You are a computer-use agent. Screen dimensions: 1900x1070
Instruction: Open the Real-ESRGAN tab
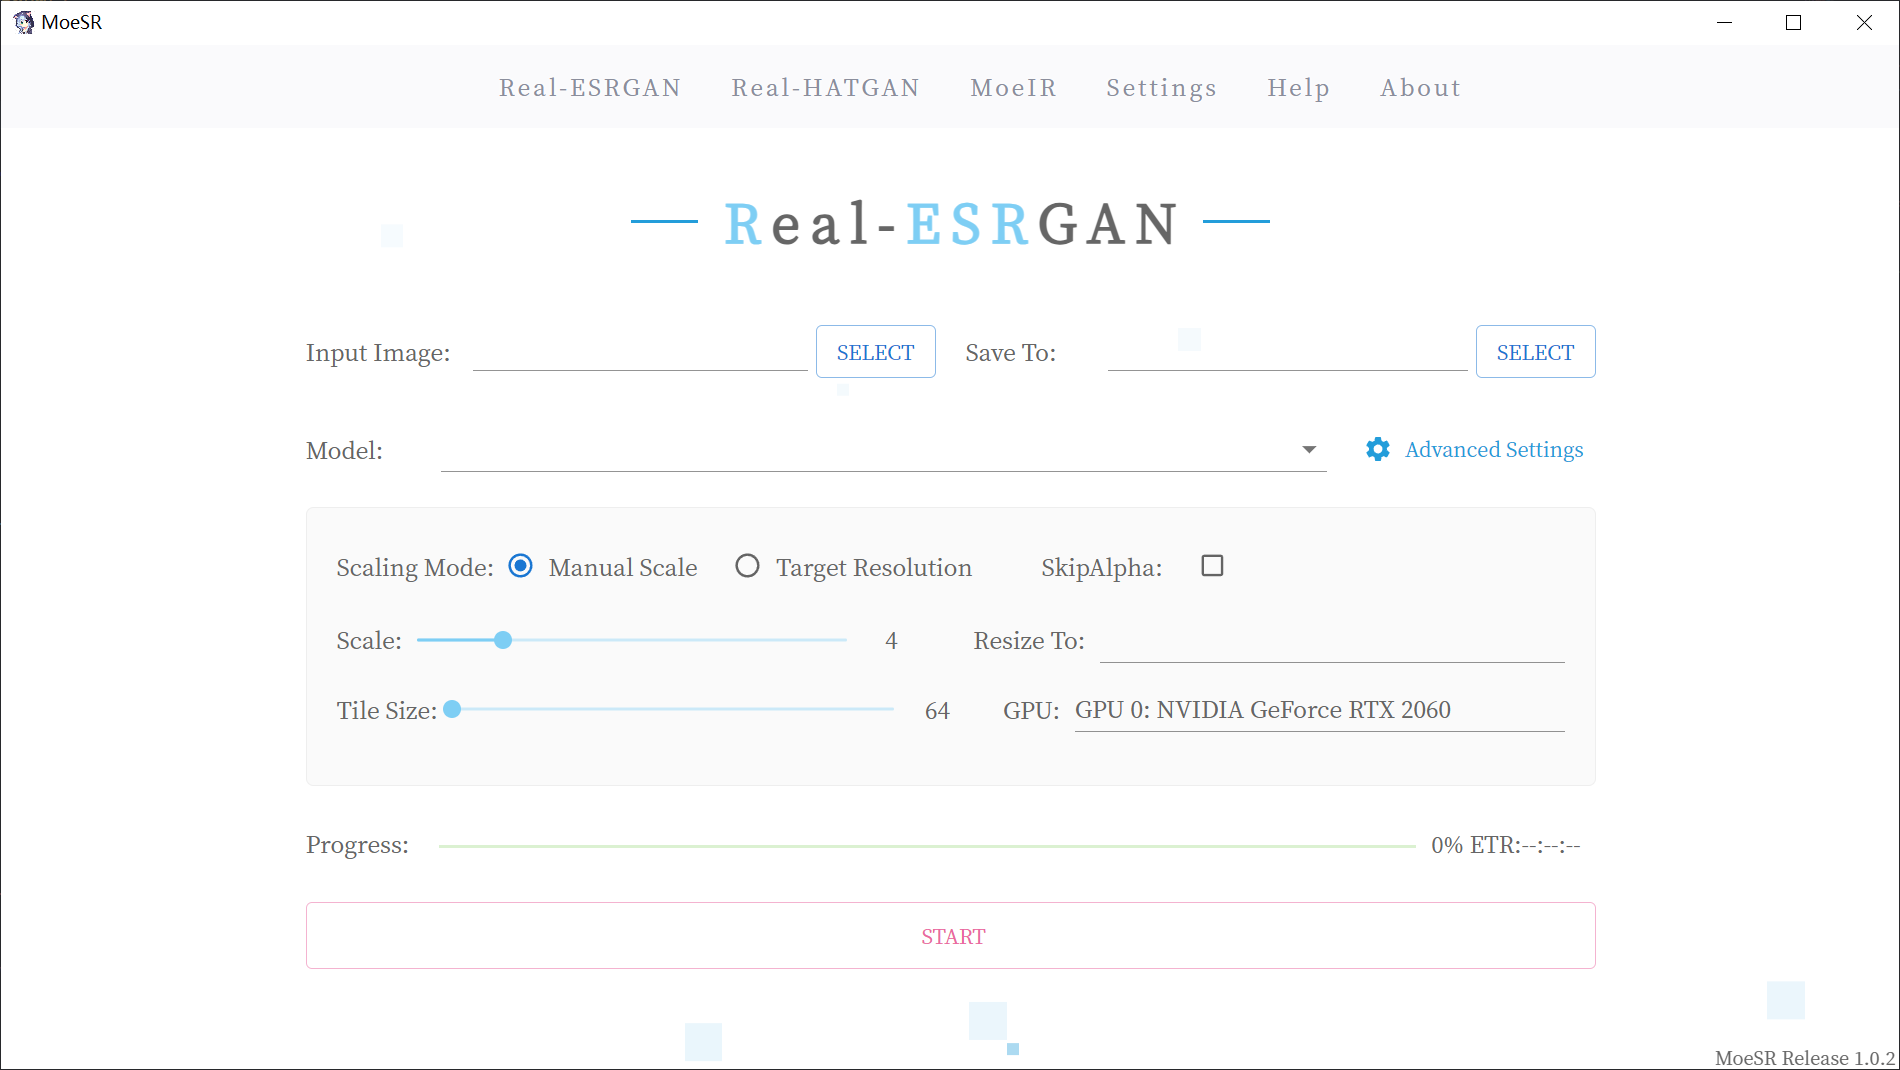pyautogui.click(x=590, y=88)
